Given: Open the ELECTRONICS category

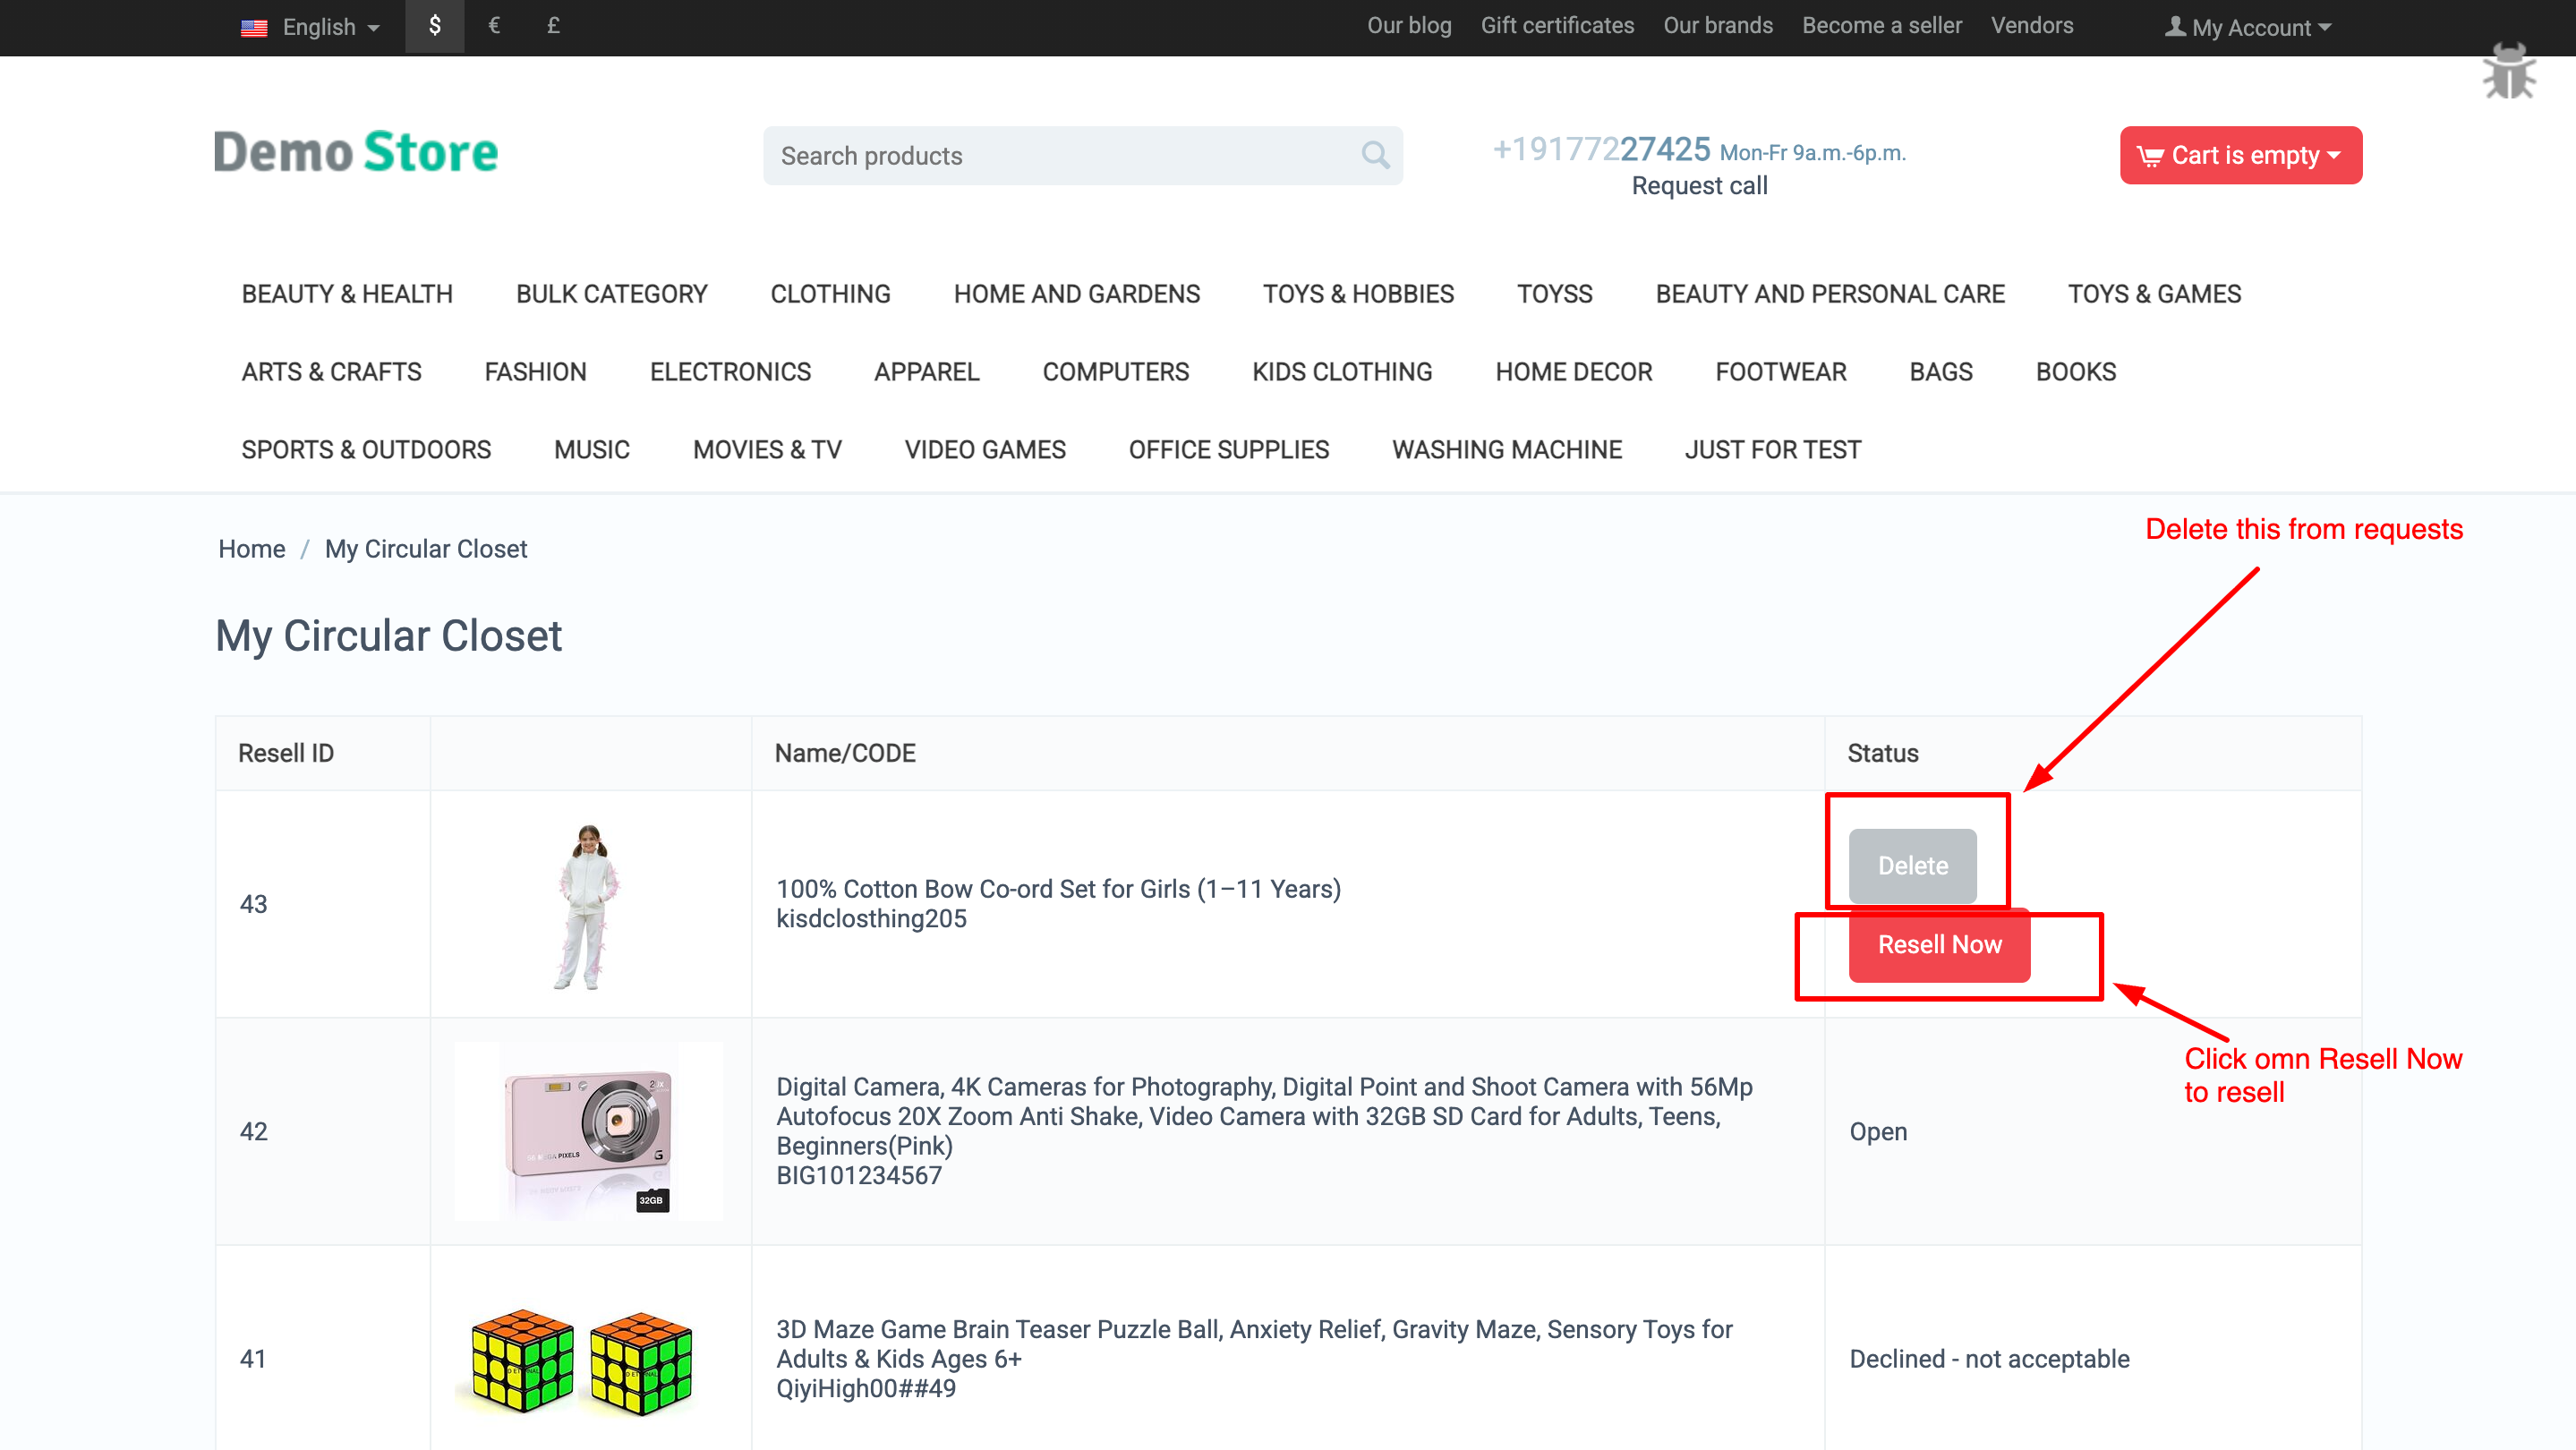Looking at the screenshot, I should 730,371.
